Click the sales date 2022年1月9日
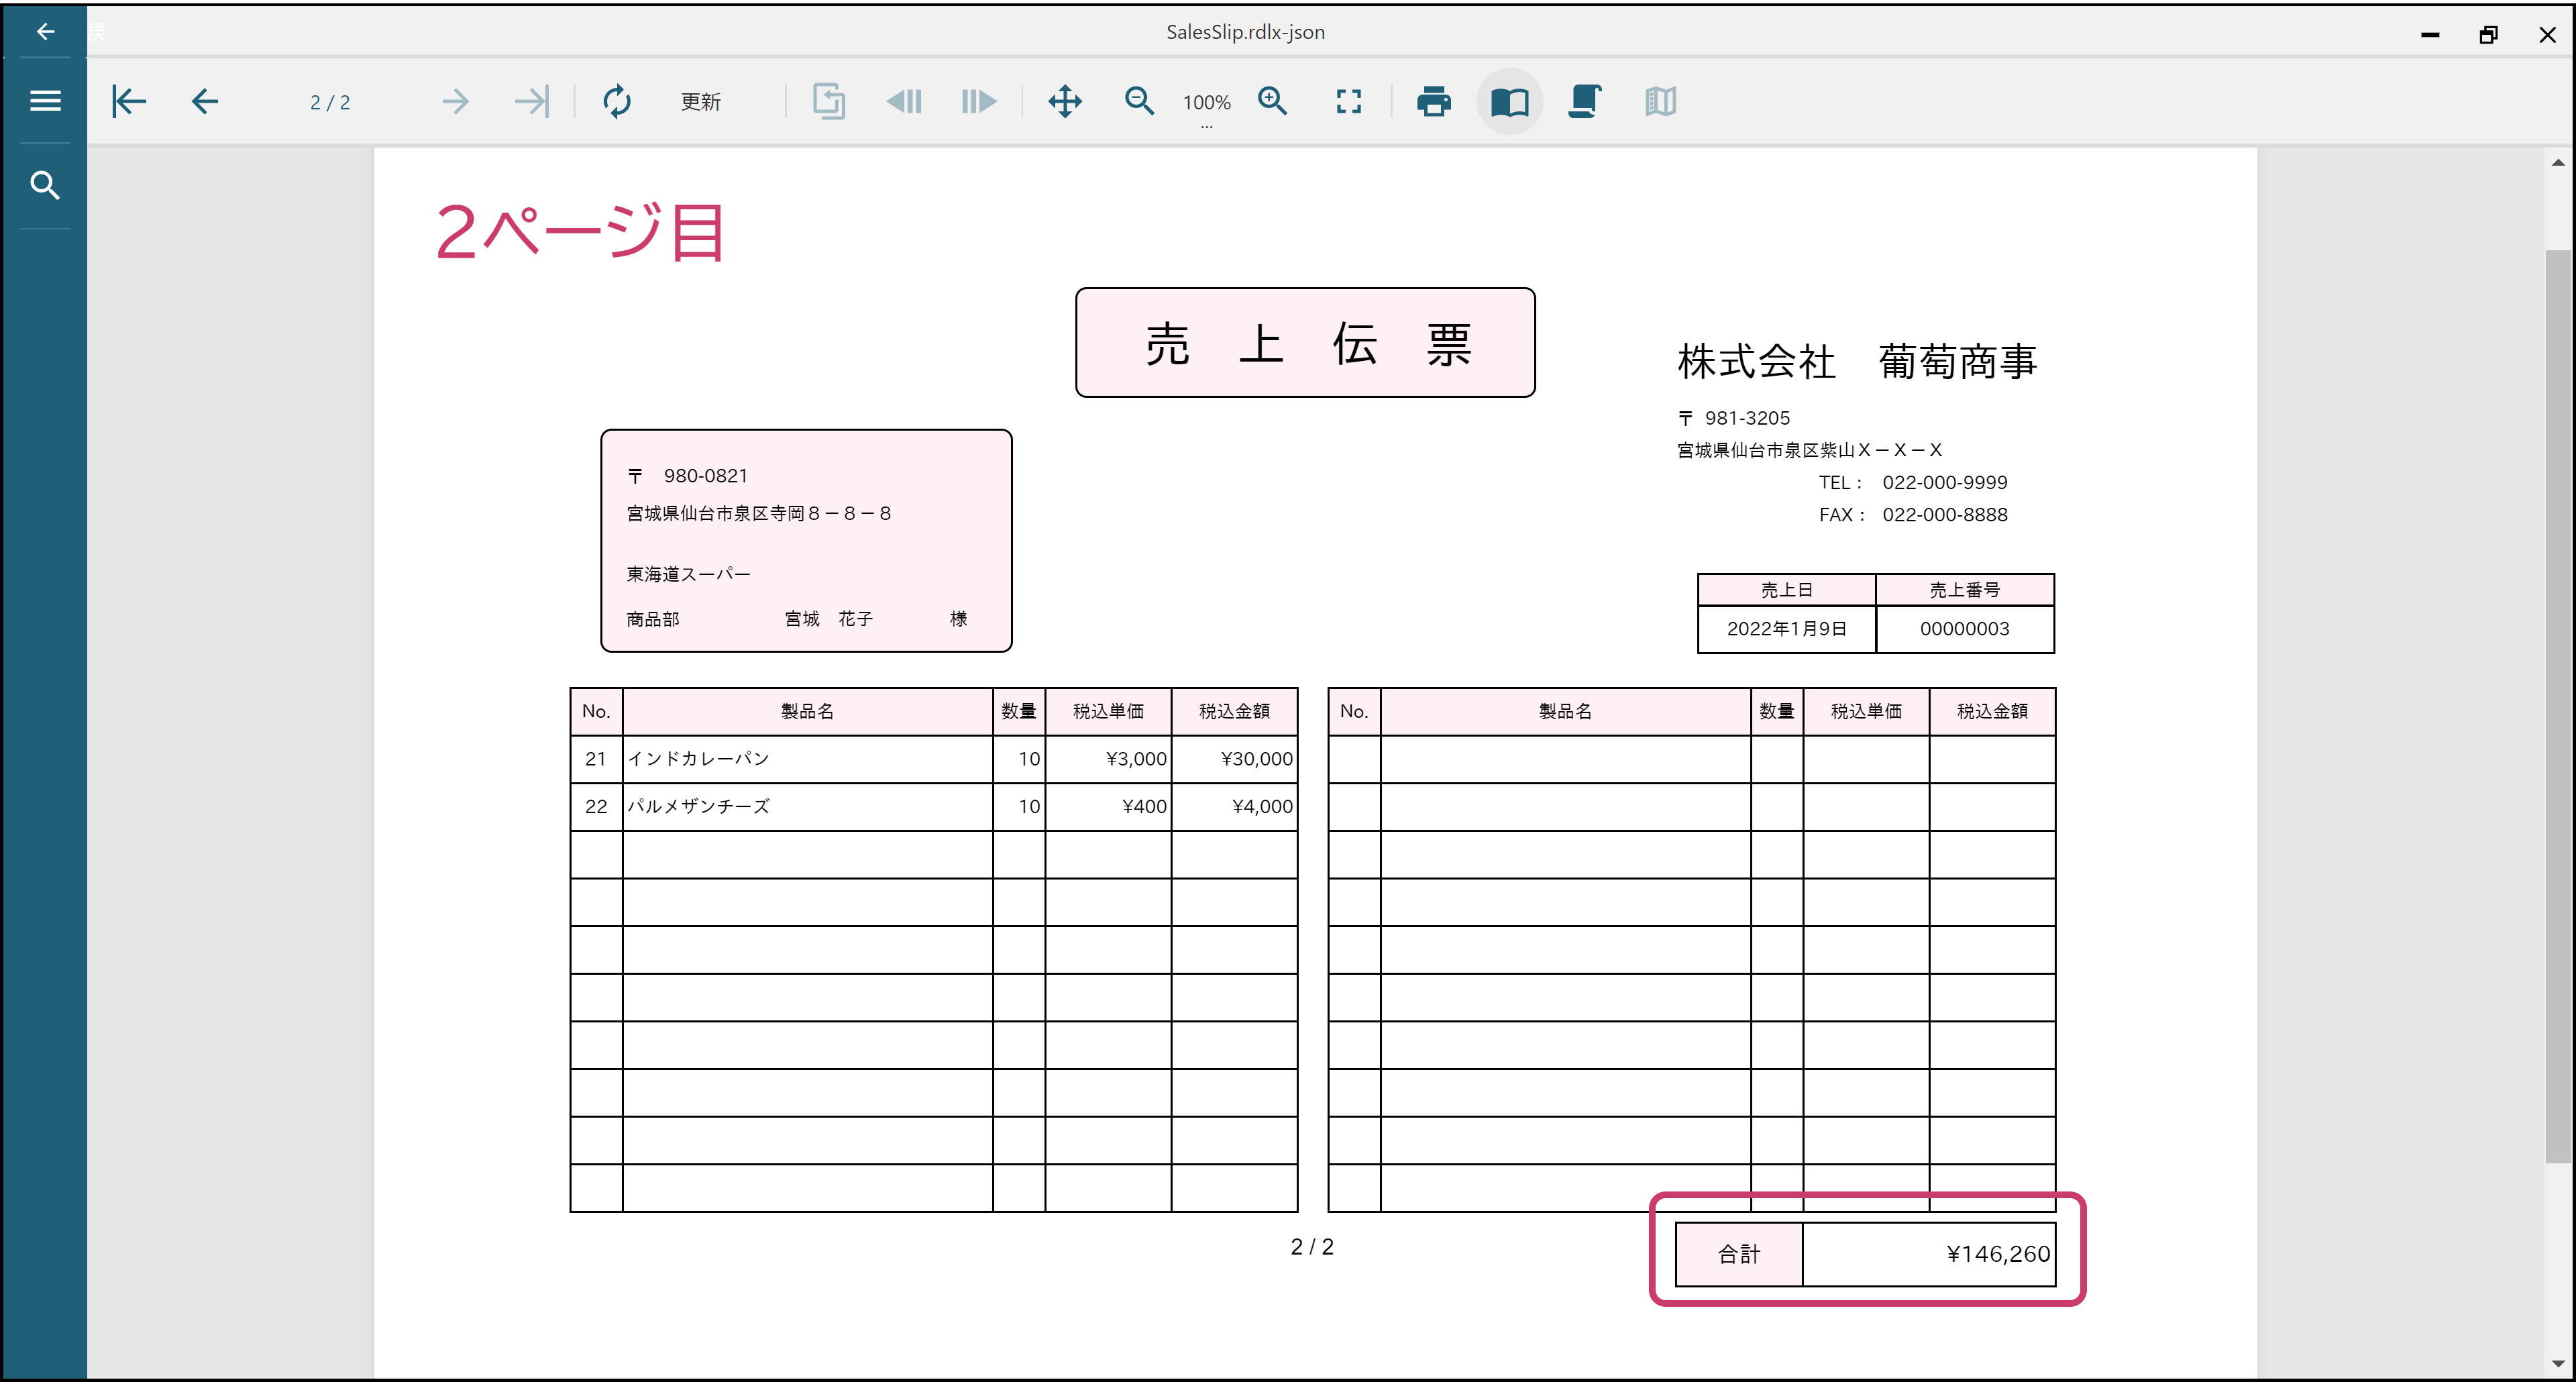This screenshot has height=1382, width=2576. [1786, 629]
